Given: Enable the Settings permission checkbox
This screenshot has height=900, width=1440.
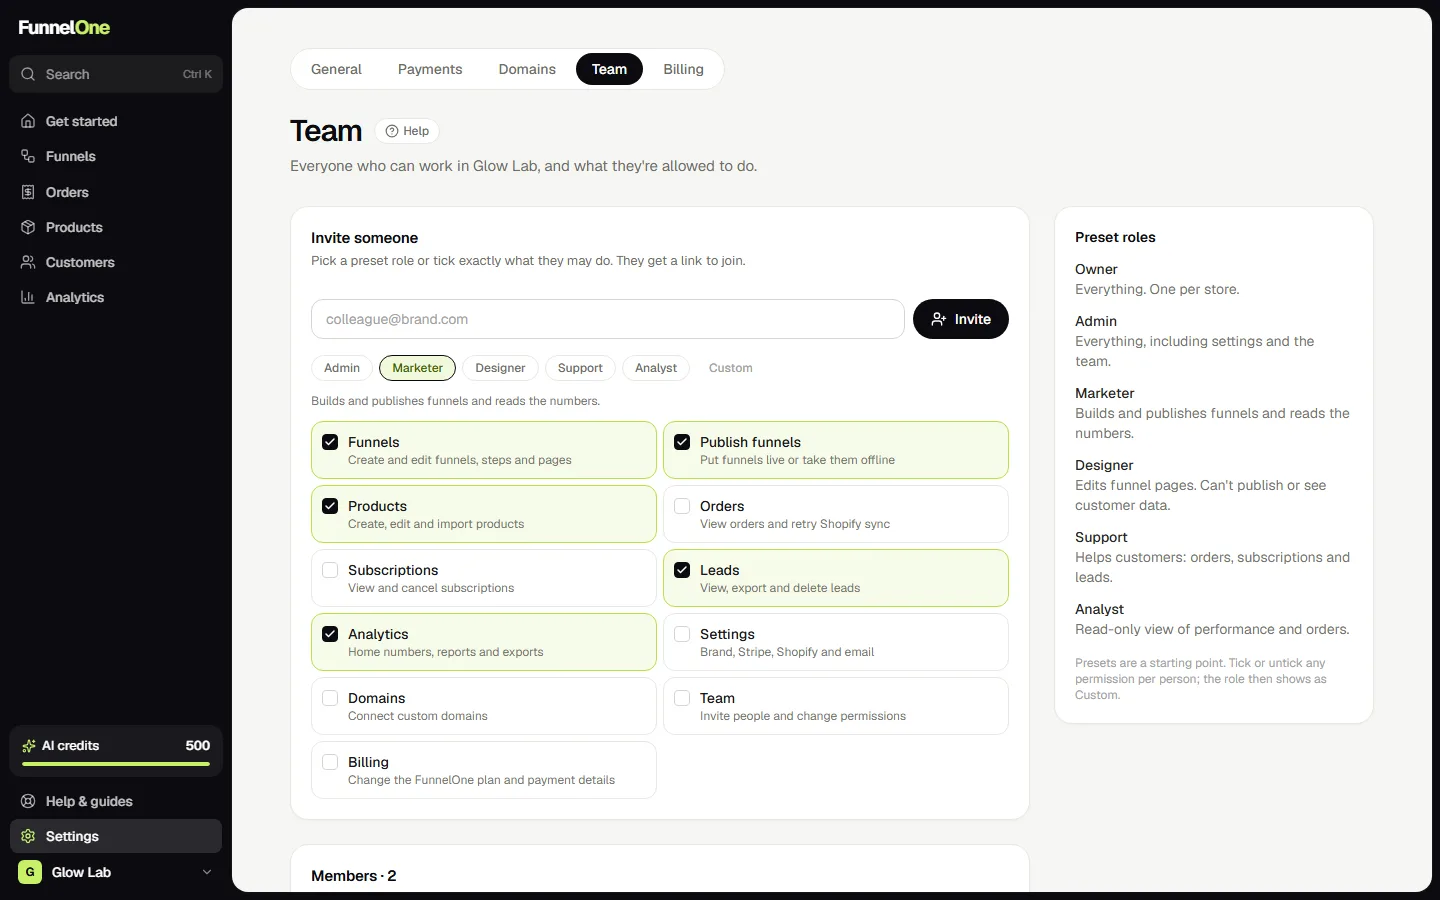Looking at the screenshot, I should click(682, 634).
